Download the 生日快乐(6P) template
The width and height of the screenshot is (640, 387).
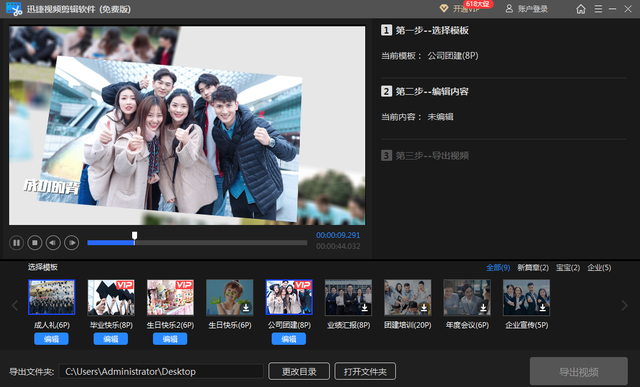tap(246, 308)
